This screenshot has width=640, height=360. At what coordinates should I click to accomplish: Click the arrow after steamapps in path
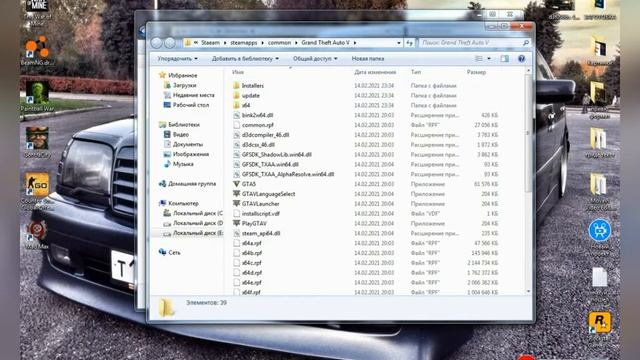pos(262,42)
